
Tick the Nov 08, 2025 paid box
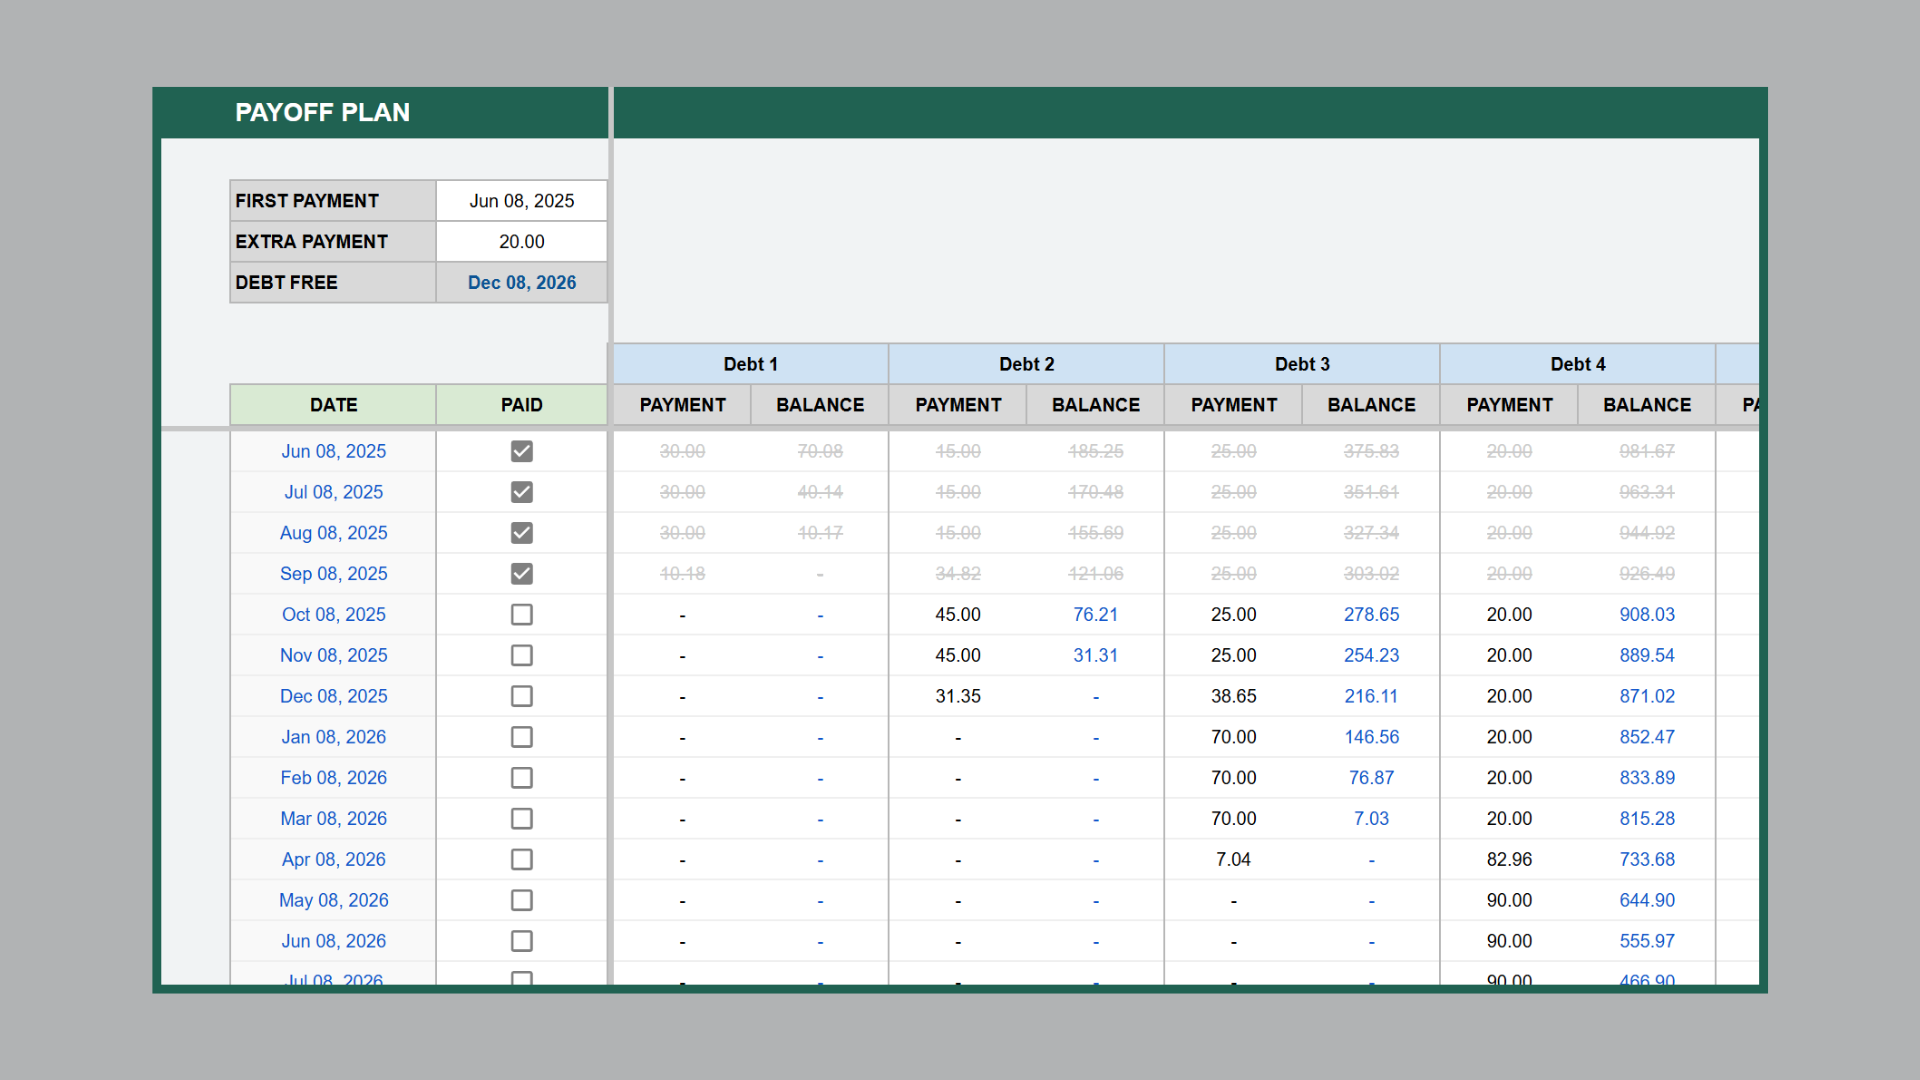[521, 656]
